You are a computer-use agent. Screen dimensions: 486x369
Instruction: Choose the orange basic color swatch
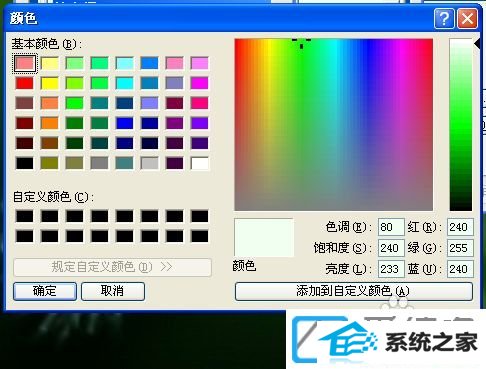click(49, 123)
